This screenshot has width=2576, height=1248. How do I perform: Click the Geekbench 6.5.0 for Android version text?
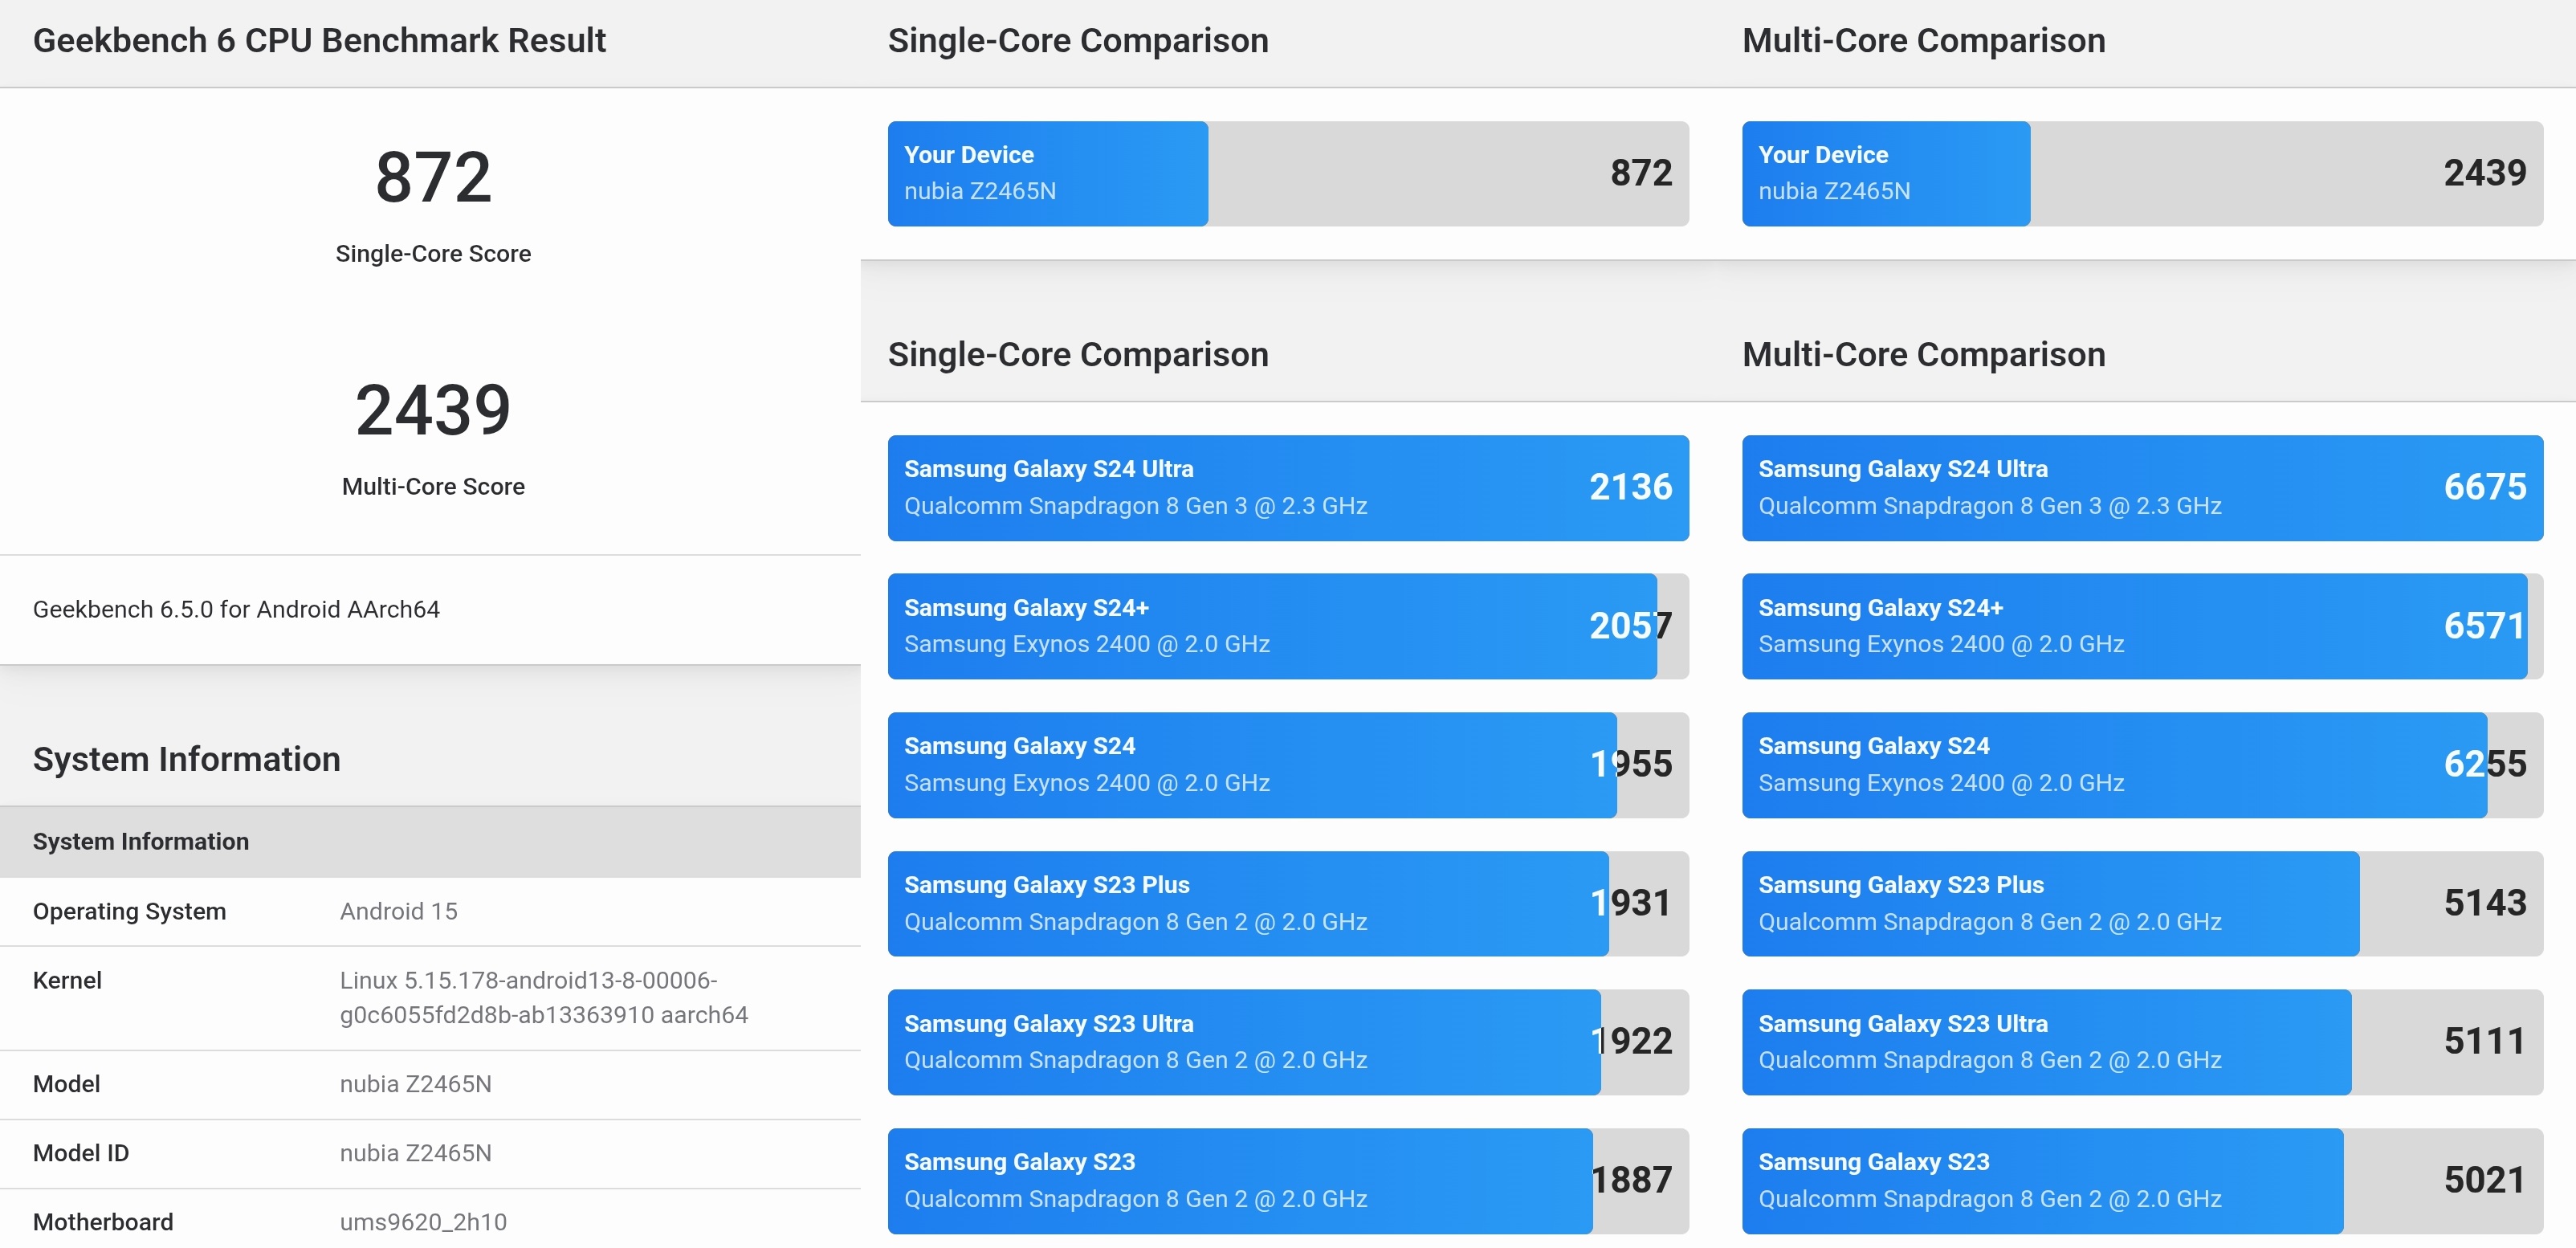[236, 609]
